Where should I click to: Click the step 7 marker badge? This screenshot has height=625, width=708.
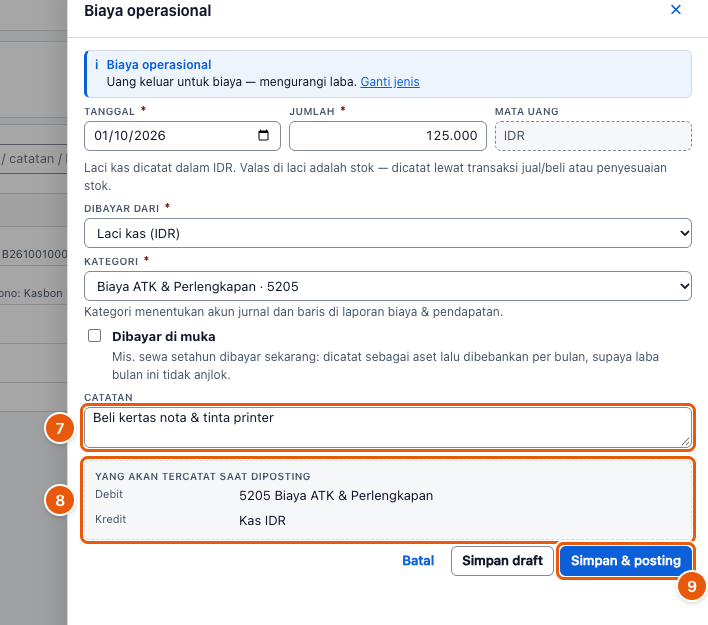60,428
